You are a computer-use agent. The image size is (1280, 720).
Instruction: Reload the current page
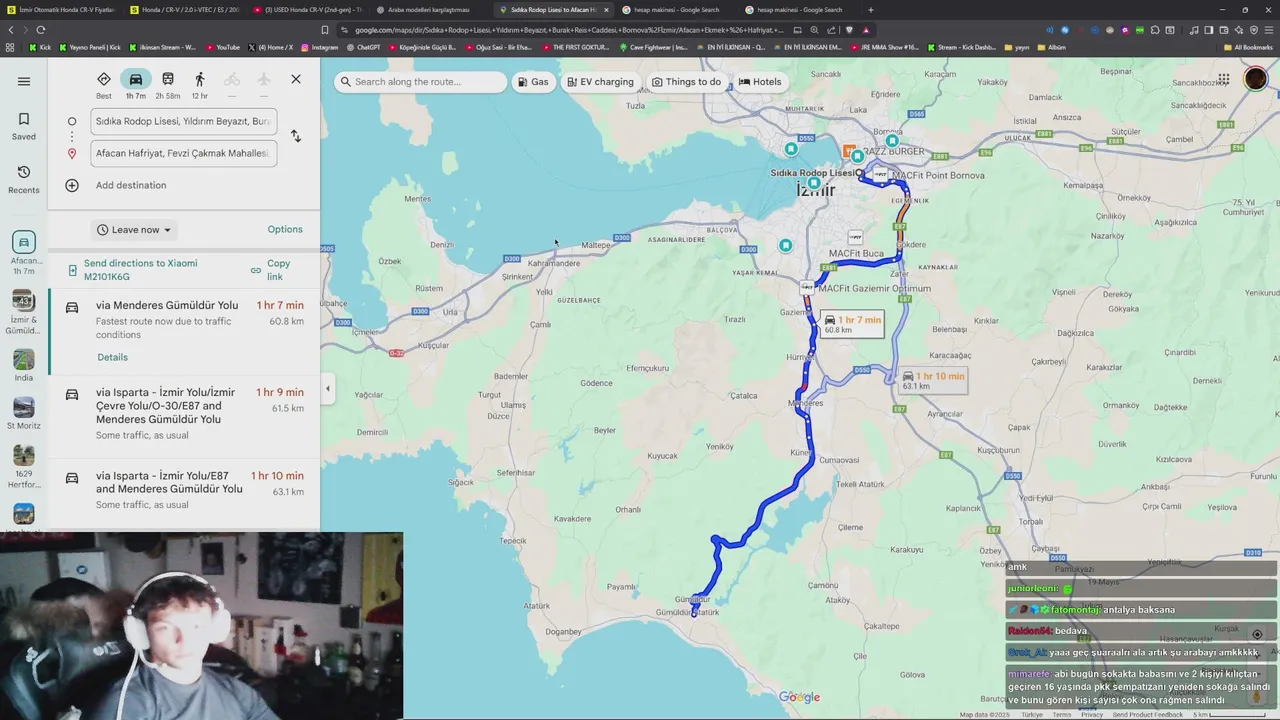tap(40, 30)
